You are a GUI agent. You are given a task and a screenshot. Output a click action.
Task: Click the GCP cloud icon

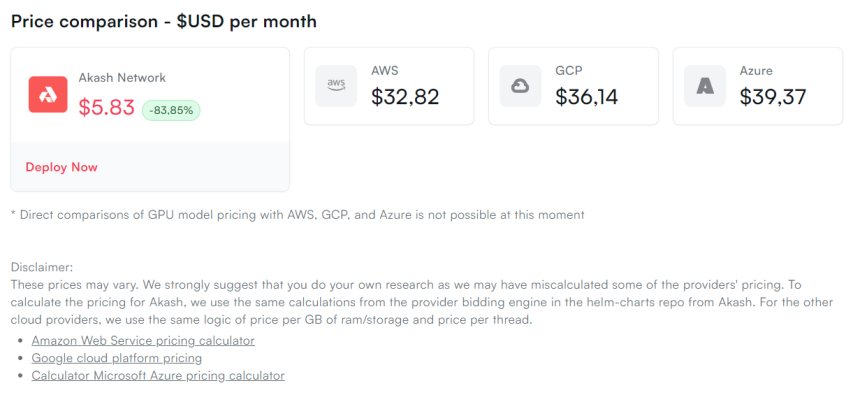(x=520, y=86)
